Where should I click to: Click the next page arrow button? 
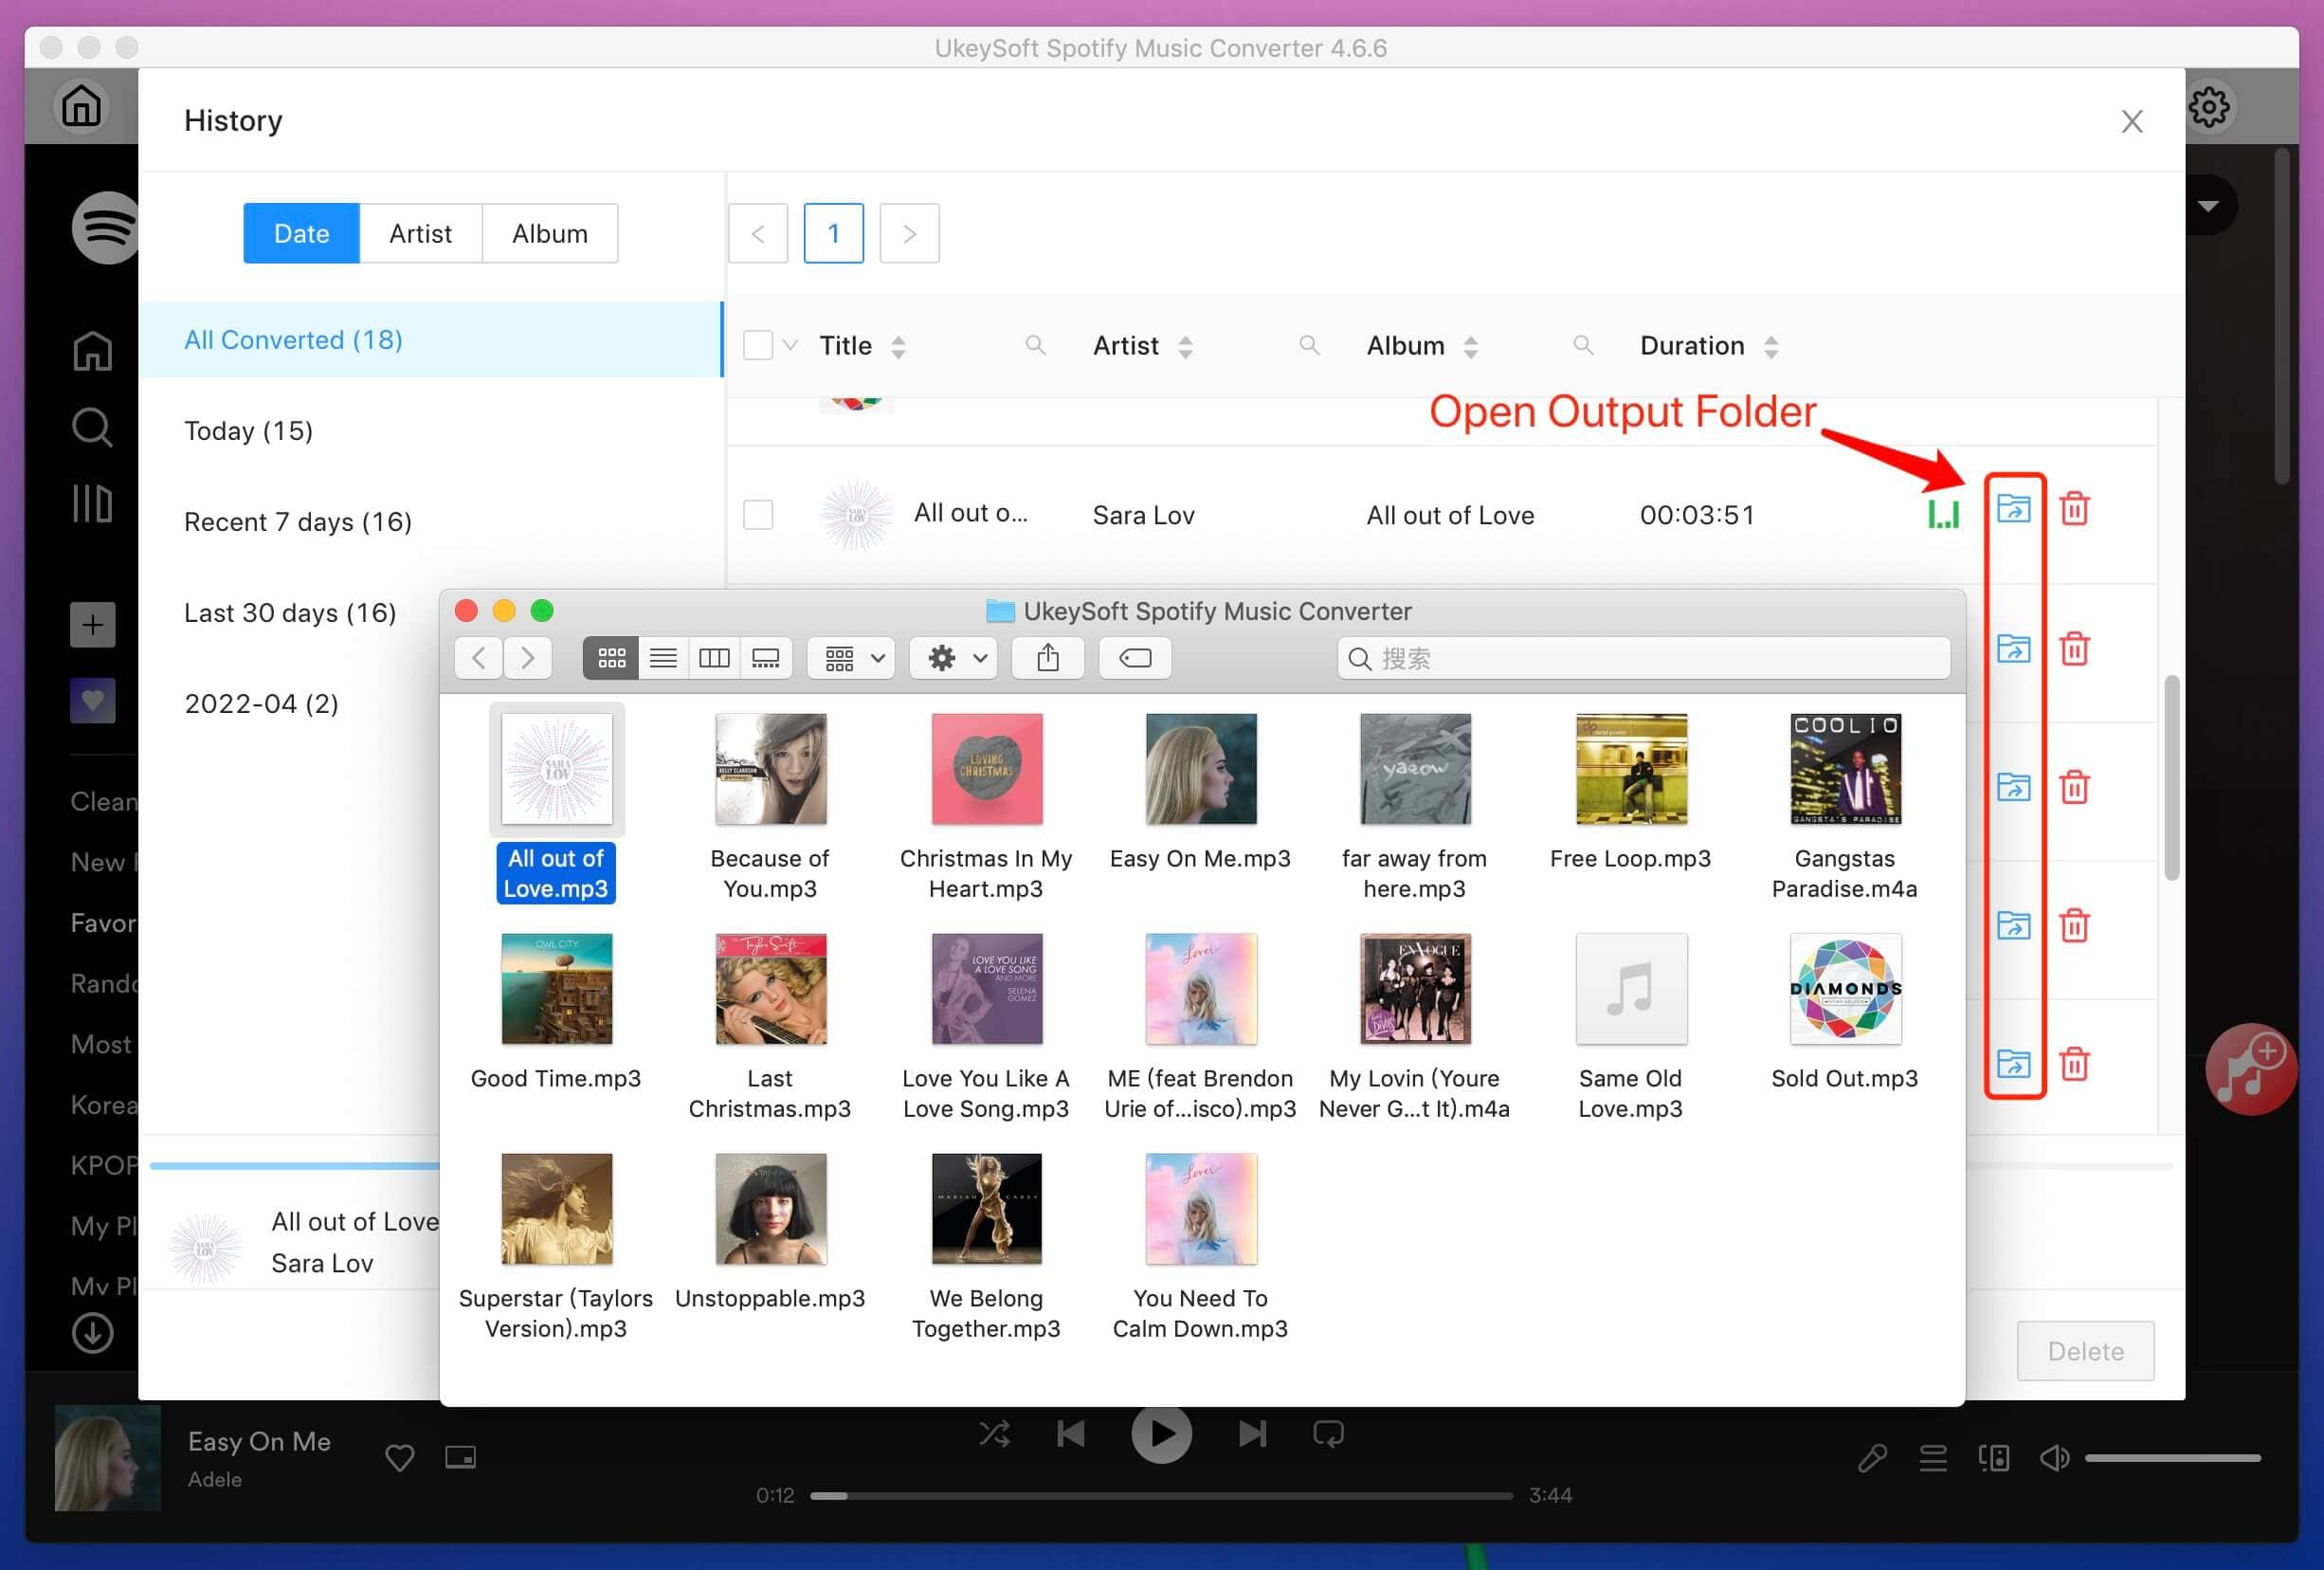pyautogui.click(x=907, y=231)
